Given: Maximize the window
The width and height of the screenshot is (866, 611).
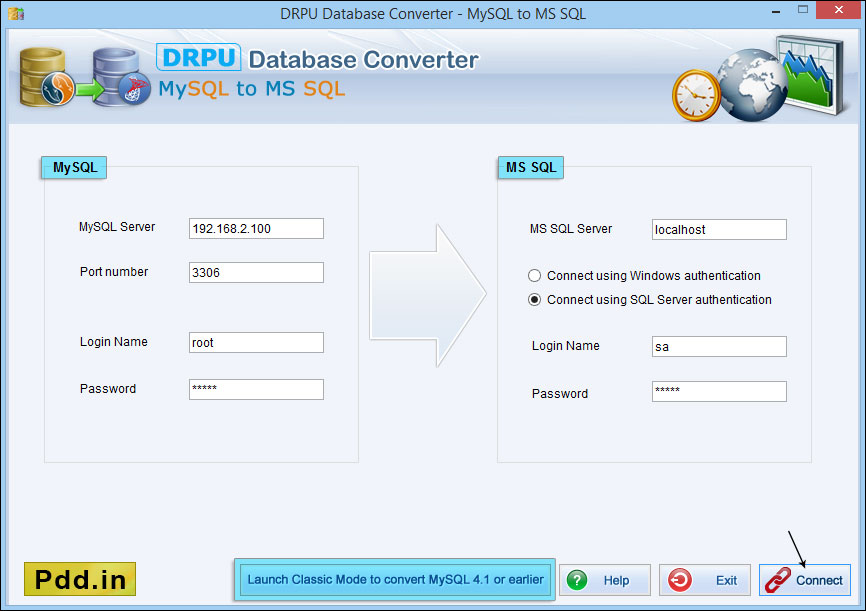Looking at the screenshot, I should tap(802, 10).
